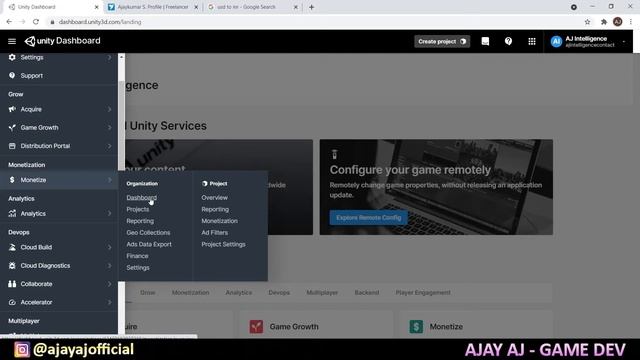Select Finance menu item
640x360 pixels.
[x=137, y=256]
